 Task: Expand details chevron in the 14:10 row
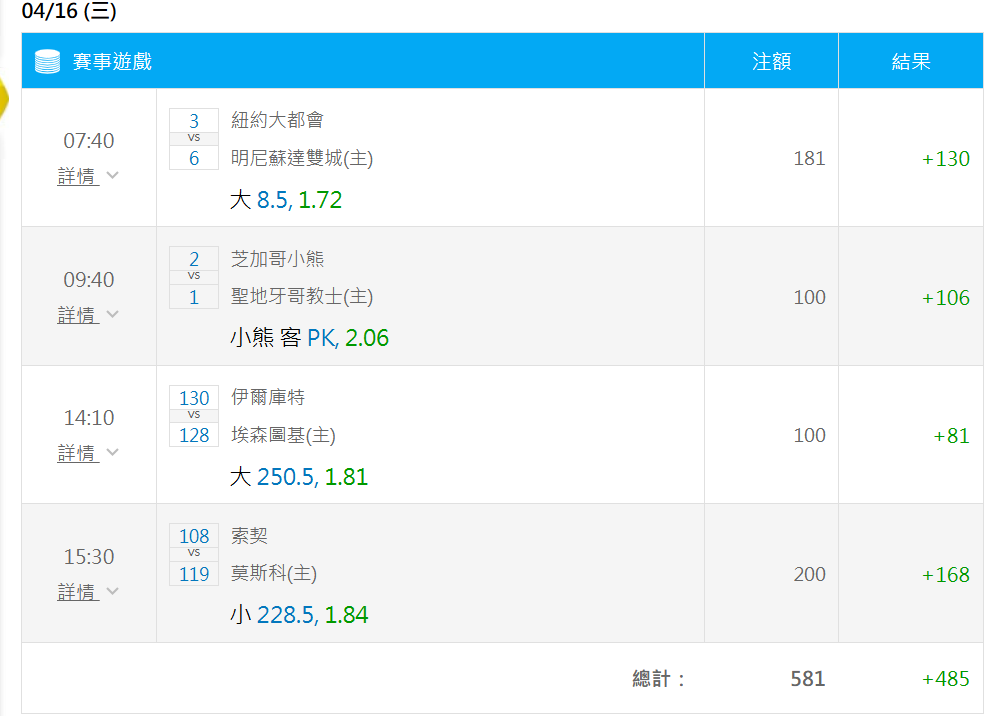click(x=113, y=452)
